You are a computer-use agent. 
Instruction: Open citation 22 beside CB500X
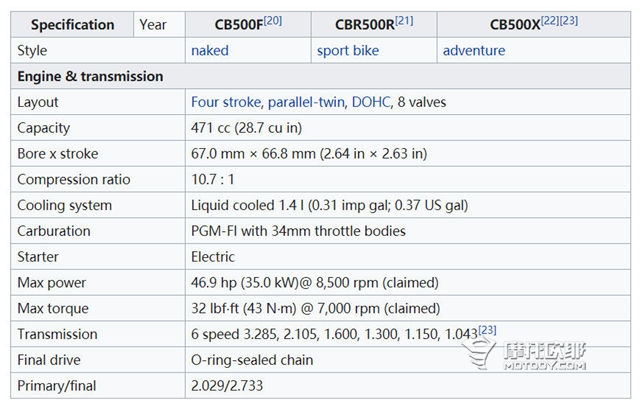[x=550, y=20]
